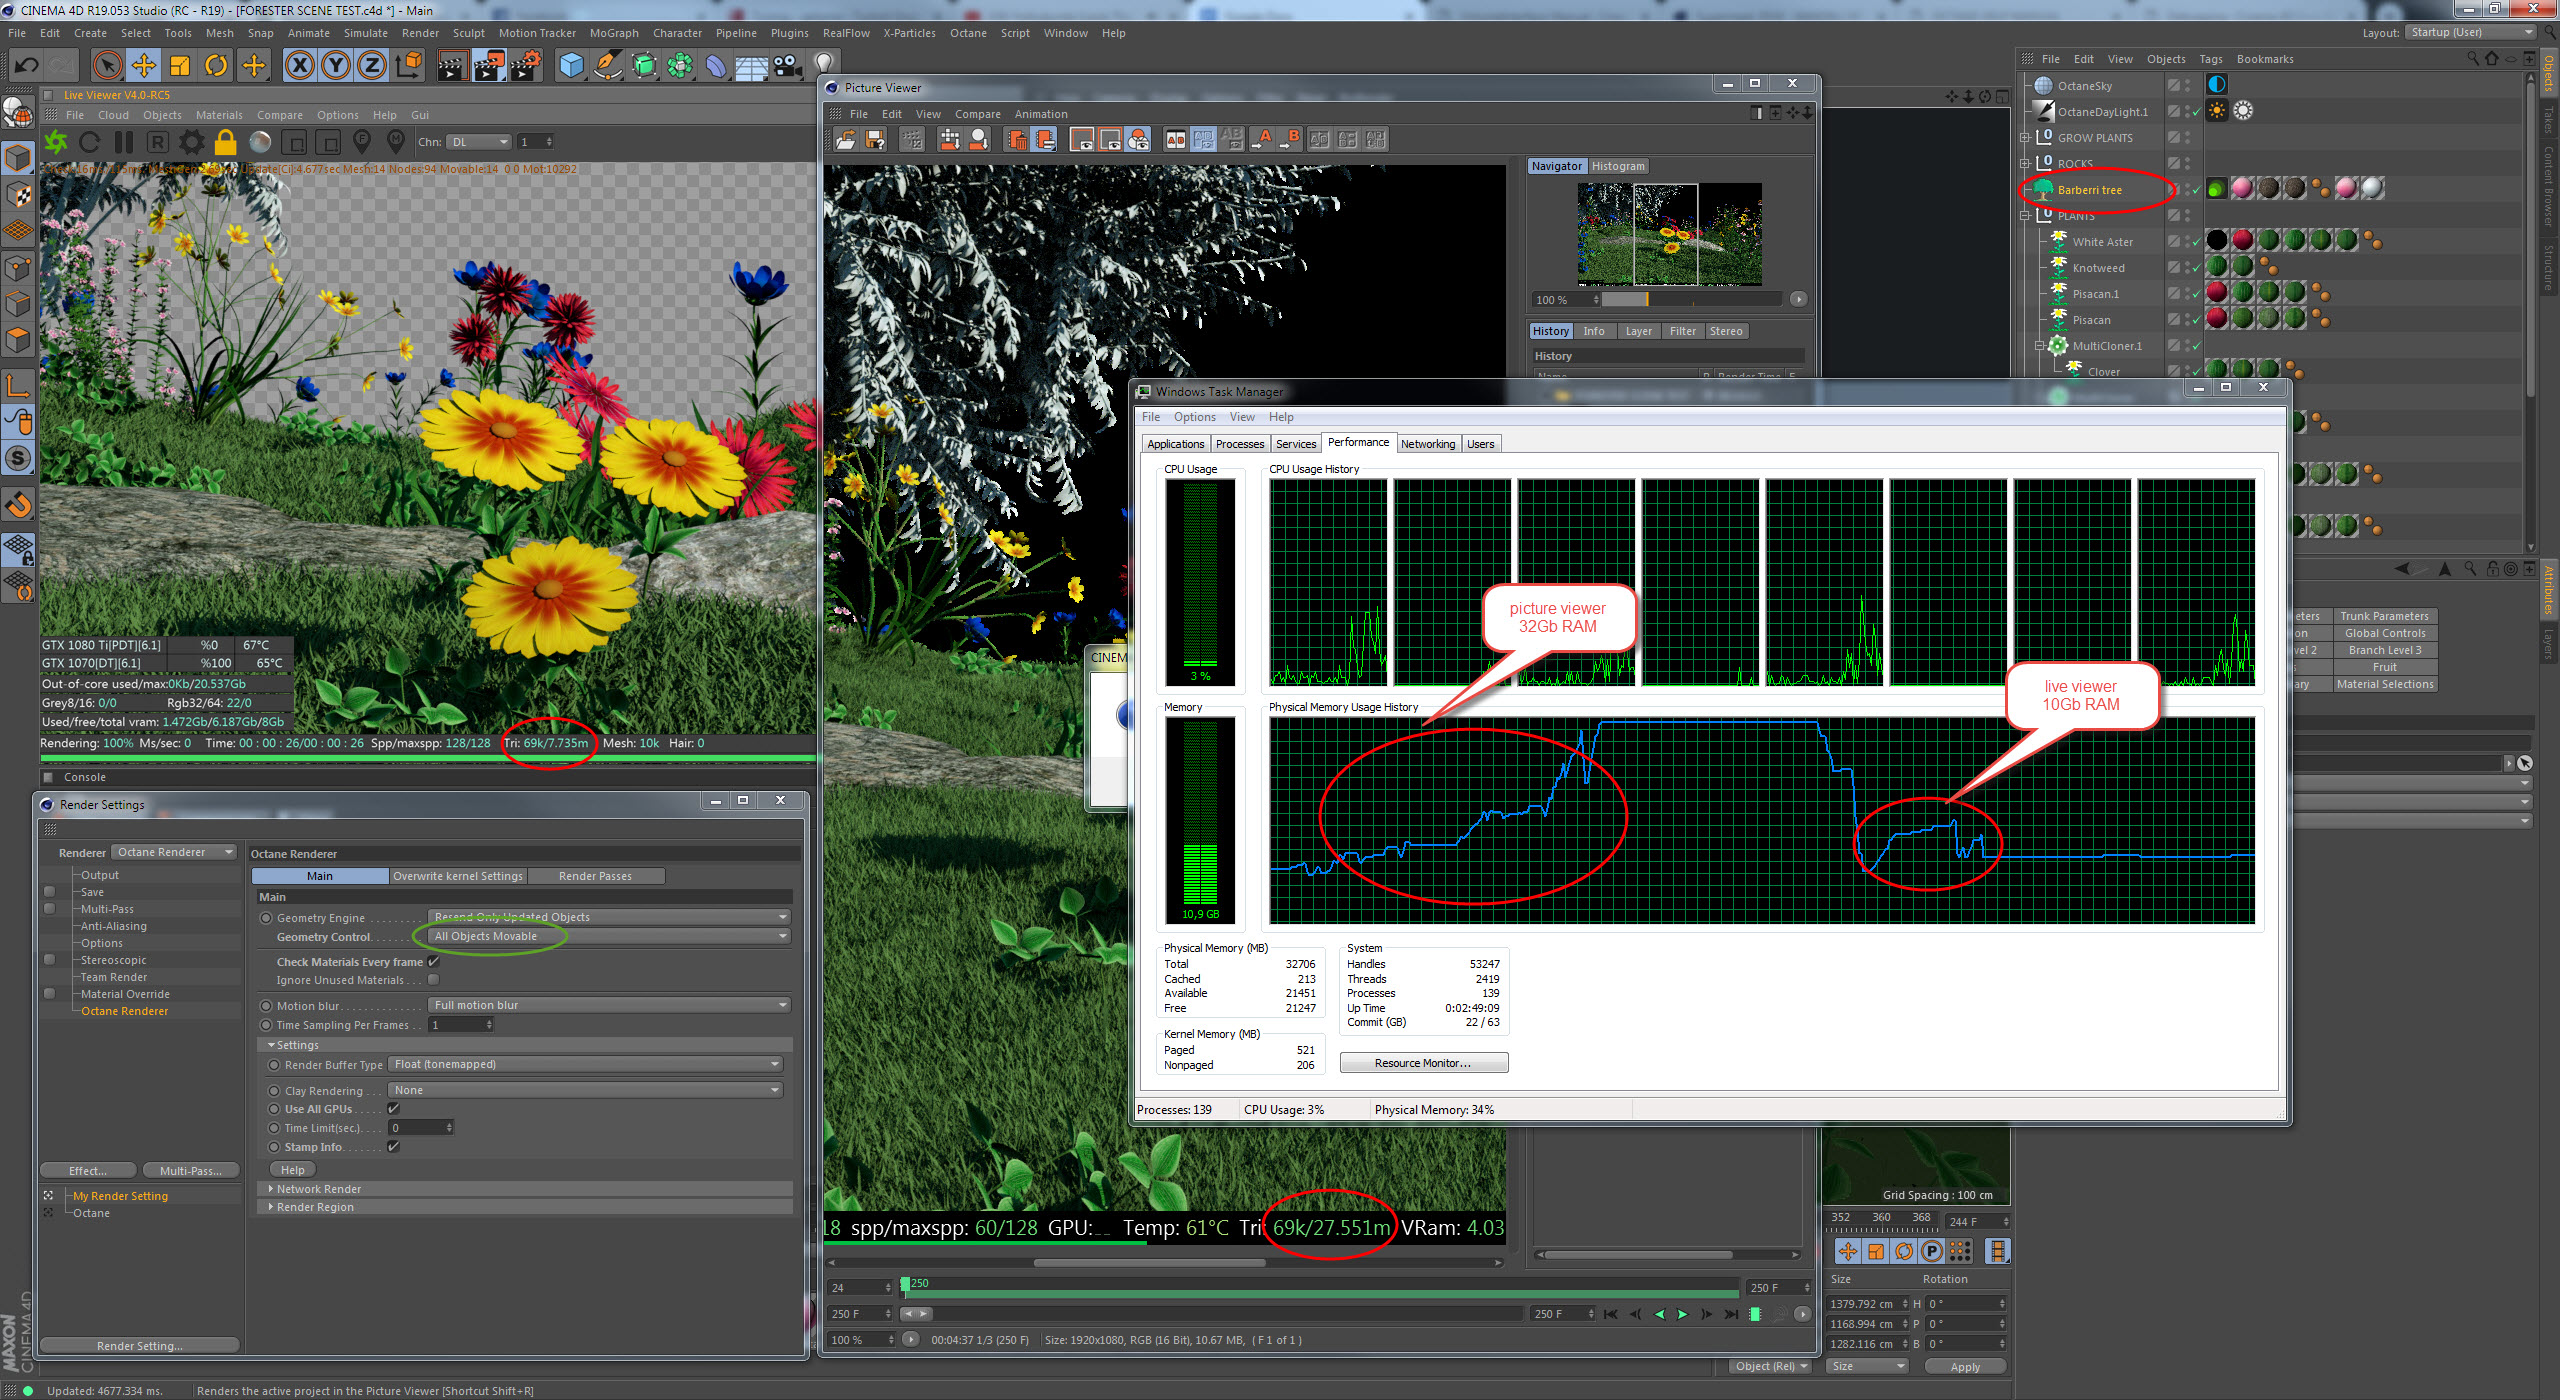This screenshot has width=2560, height=1400.
Task: Toggle Use All GPUs checkbox
Action: [394, 1109]
